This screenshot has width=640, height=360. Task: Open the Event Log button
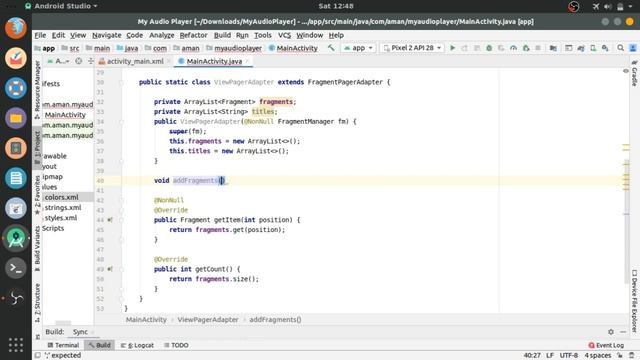click(606, 345)
